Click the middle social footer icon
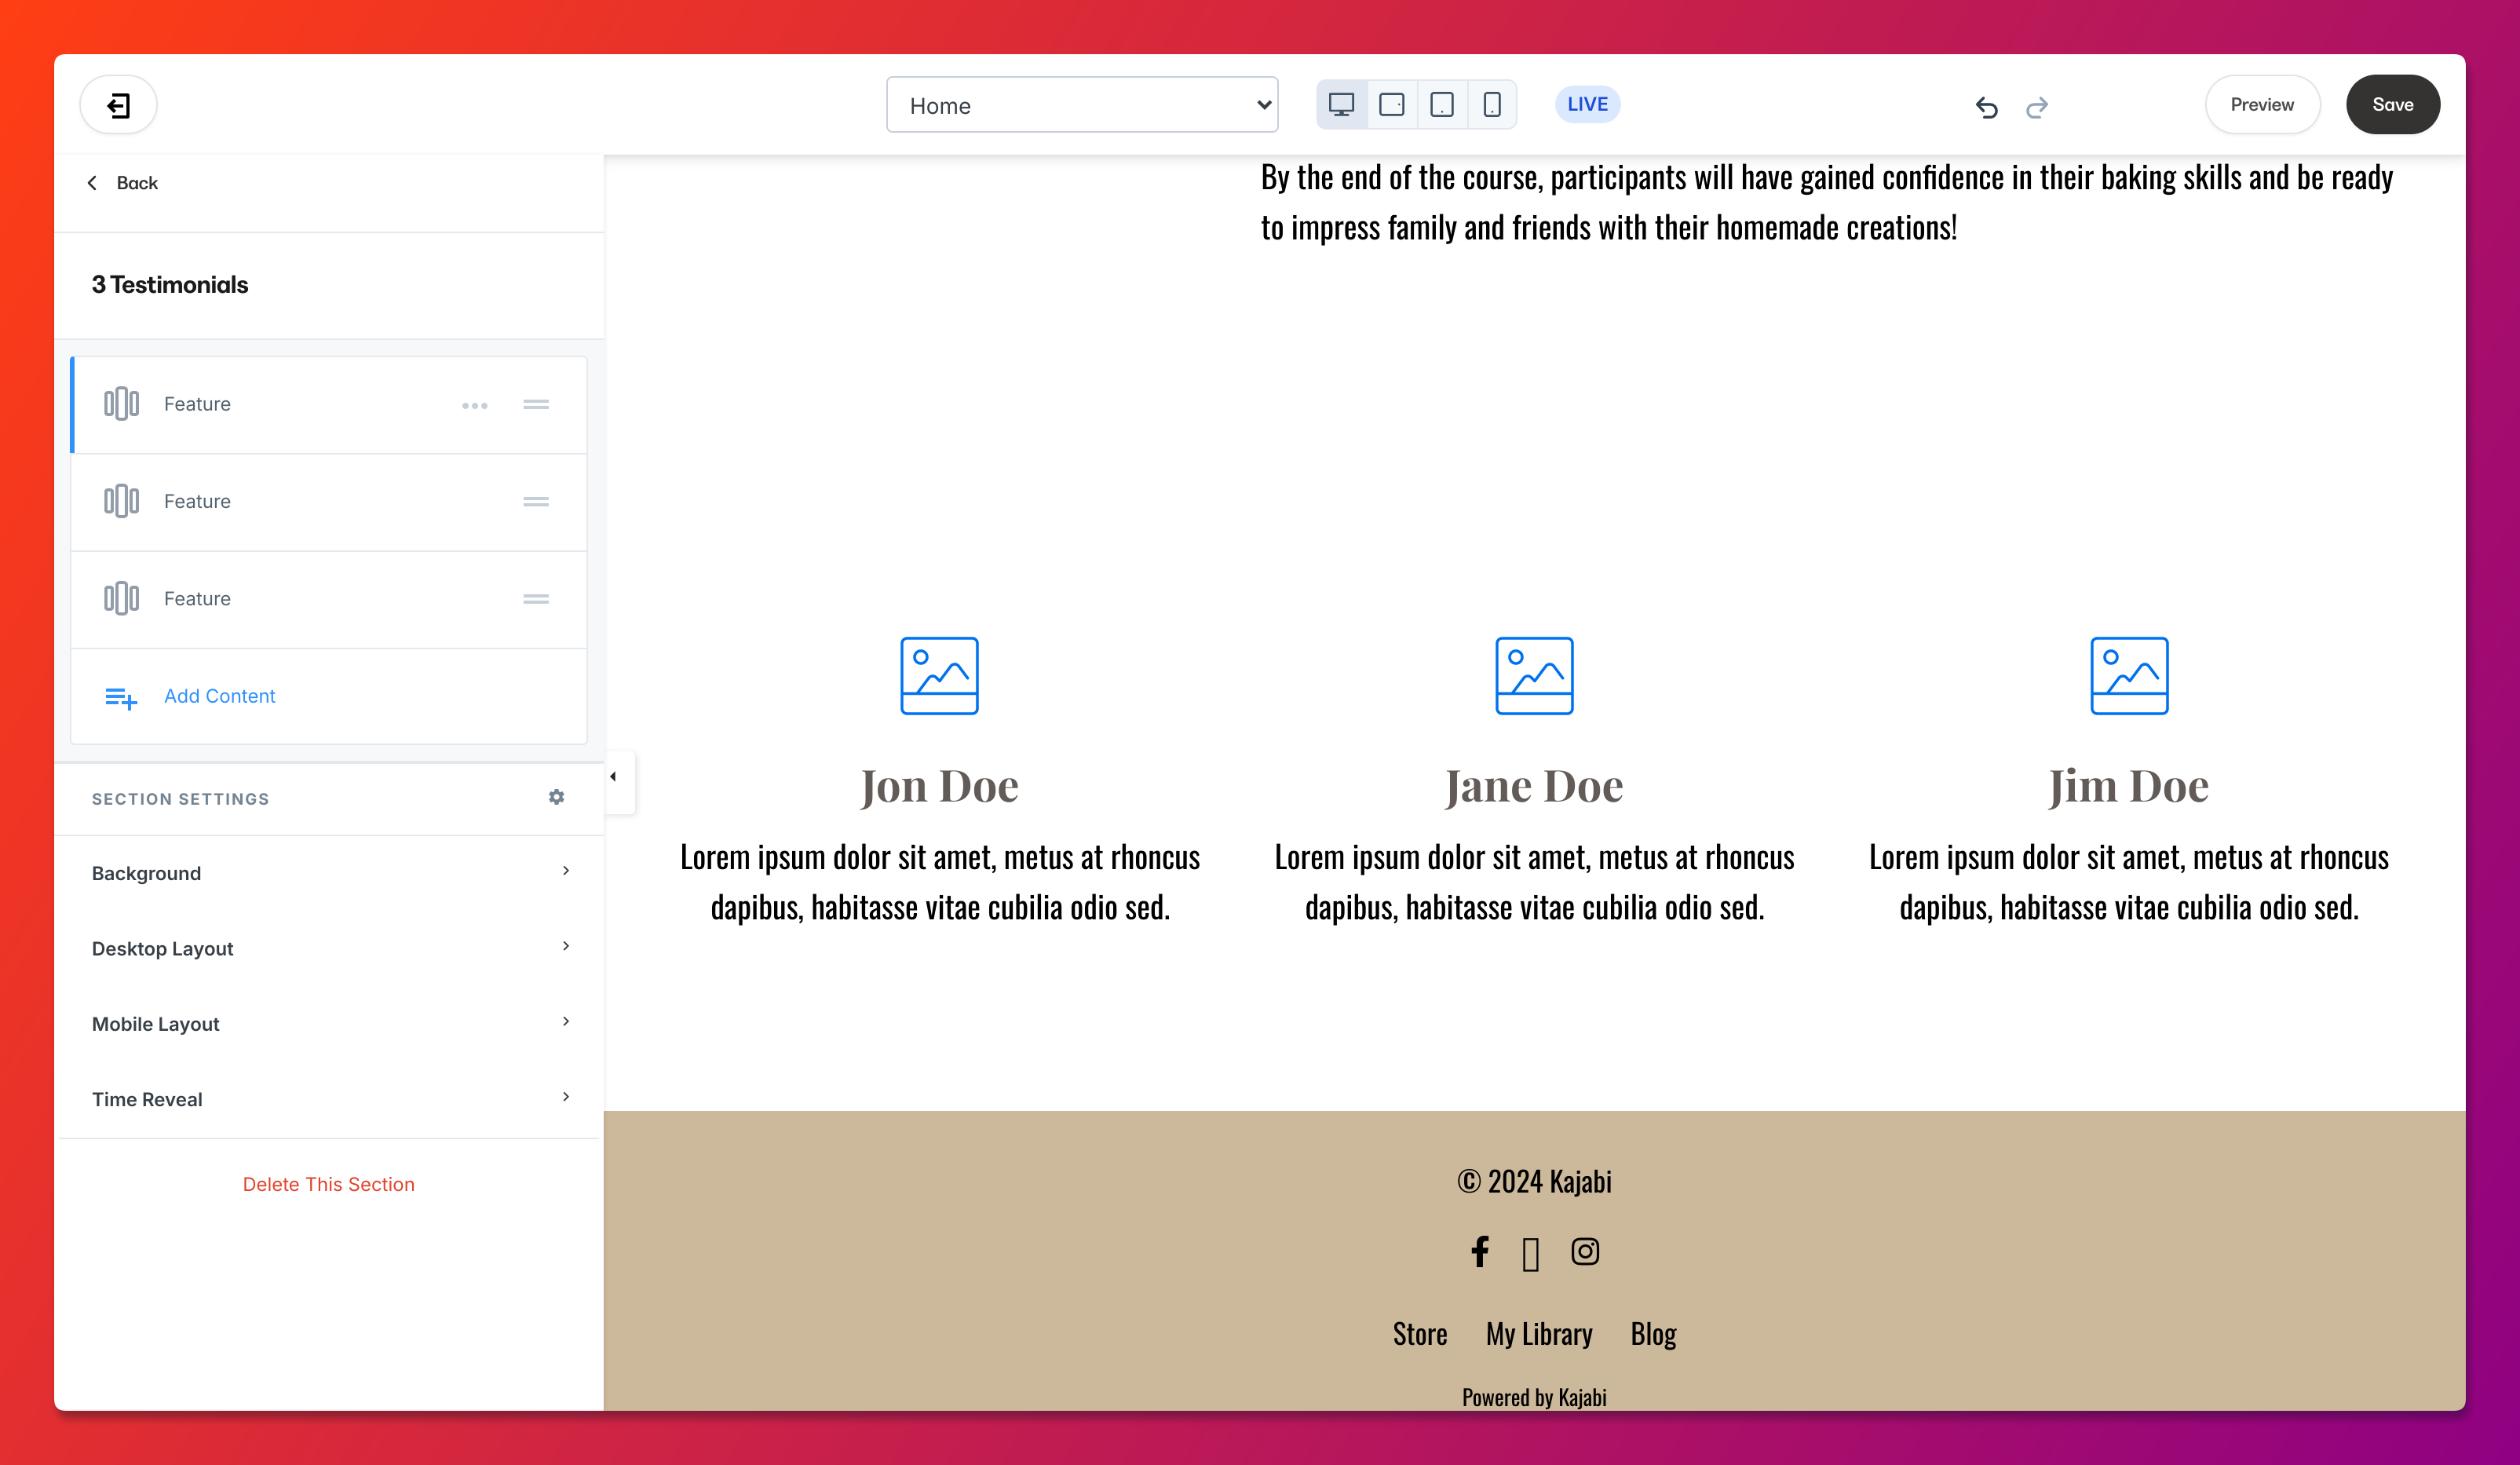Image resolution: width=2520 pixels, height=1465 pixels. pyautogui.click(x=1530, y=1254)
